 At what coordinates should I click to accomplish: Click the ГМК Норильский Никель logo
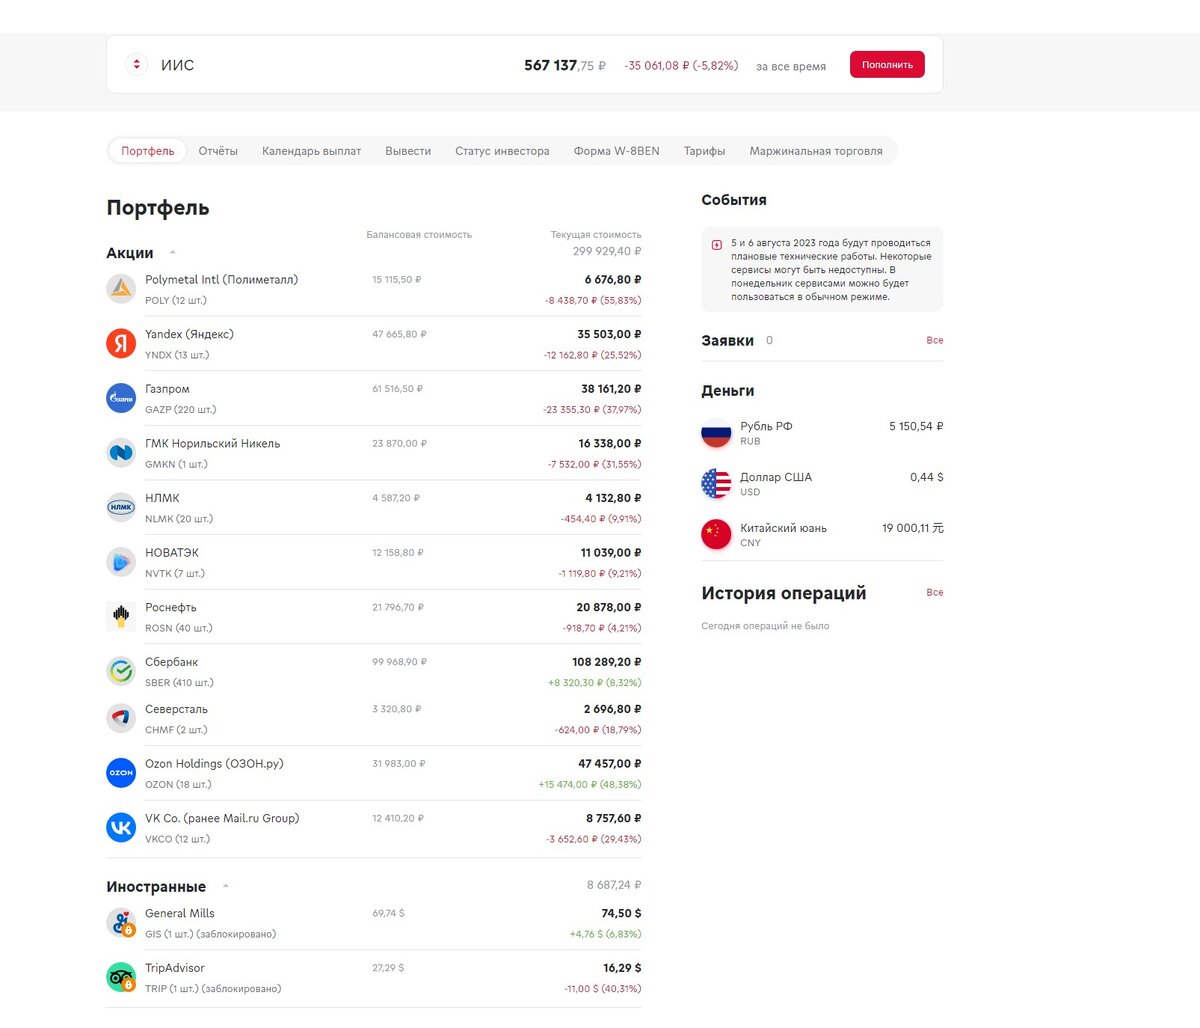click(x=121, y=453)
